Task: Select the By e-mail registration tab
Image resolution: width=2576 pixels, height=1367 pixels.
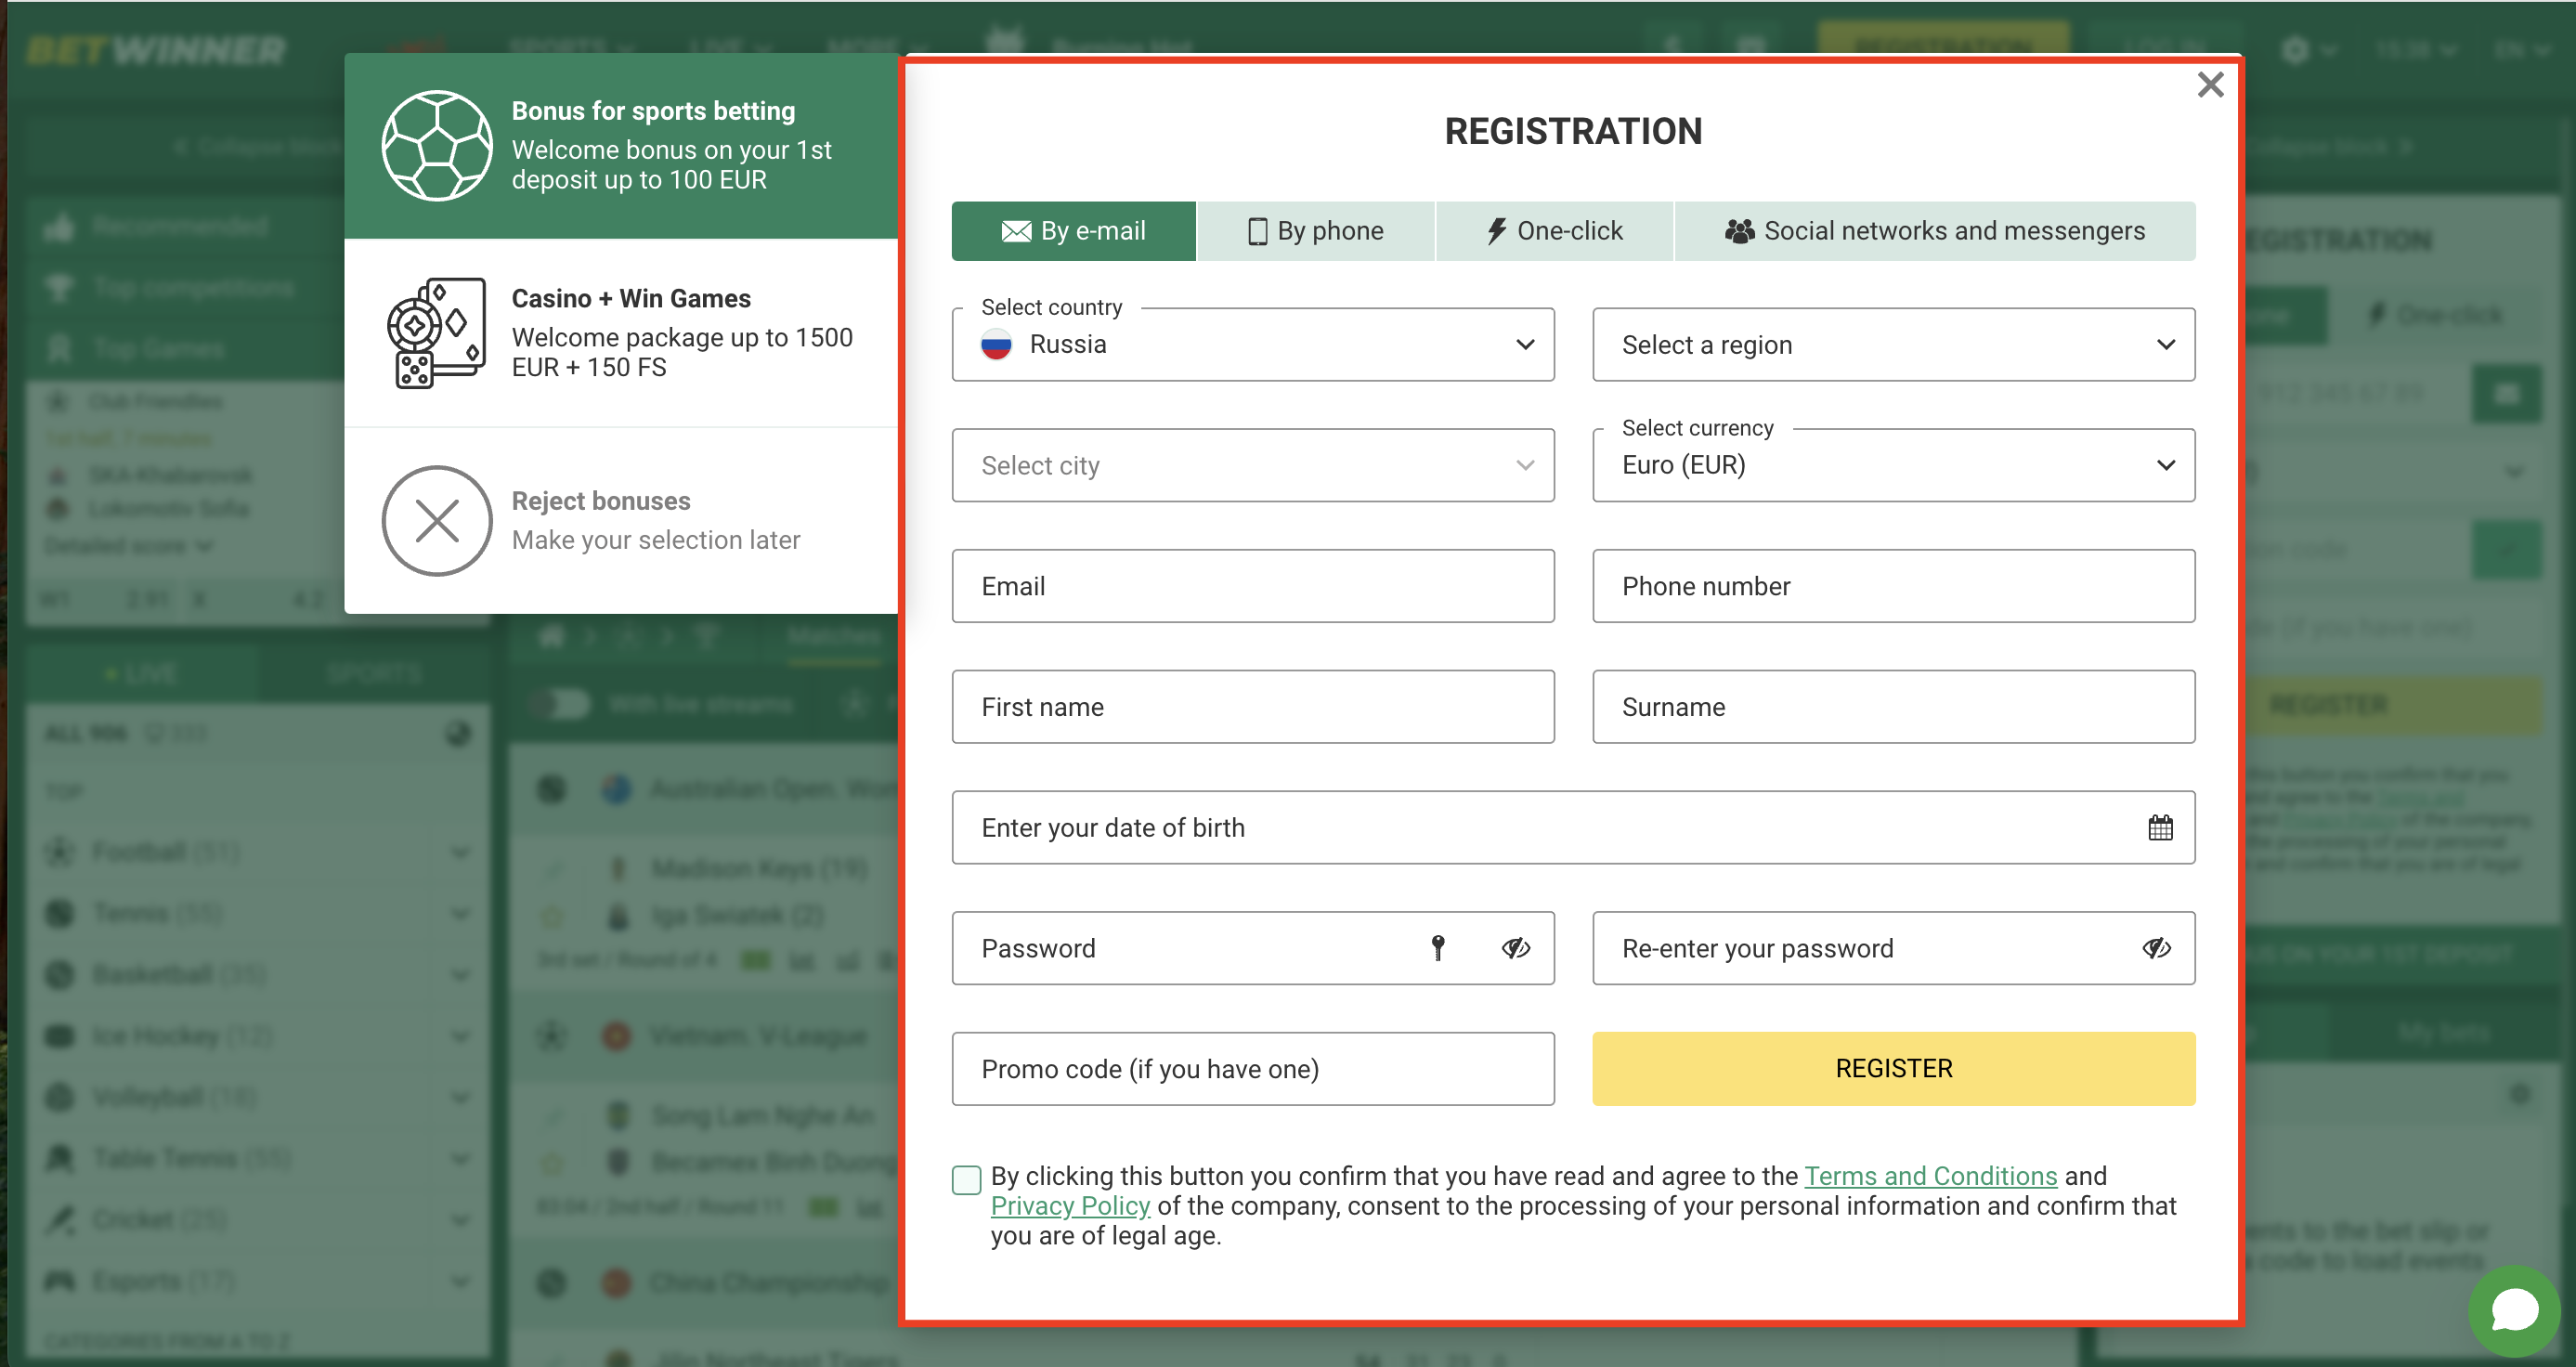Action: coord(1073,231)
